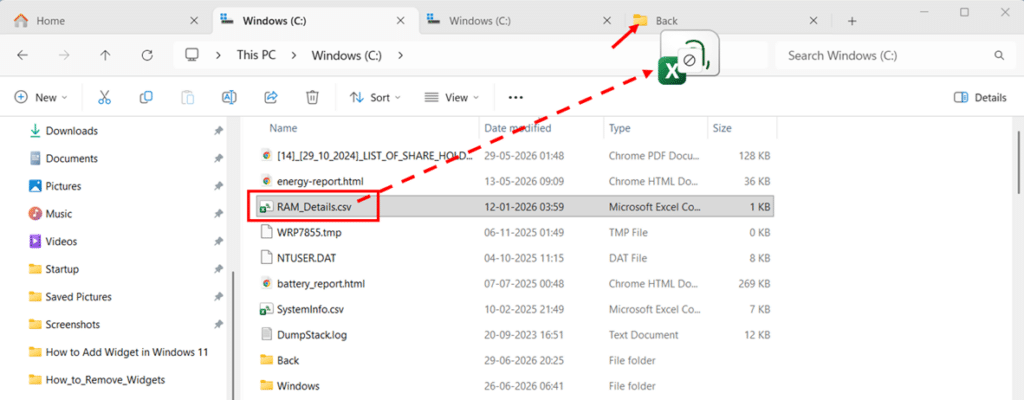The width and height of the screenshot is (1024, 400).
Task: Expand the chevron before This PC
Action: (218, 56)
